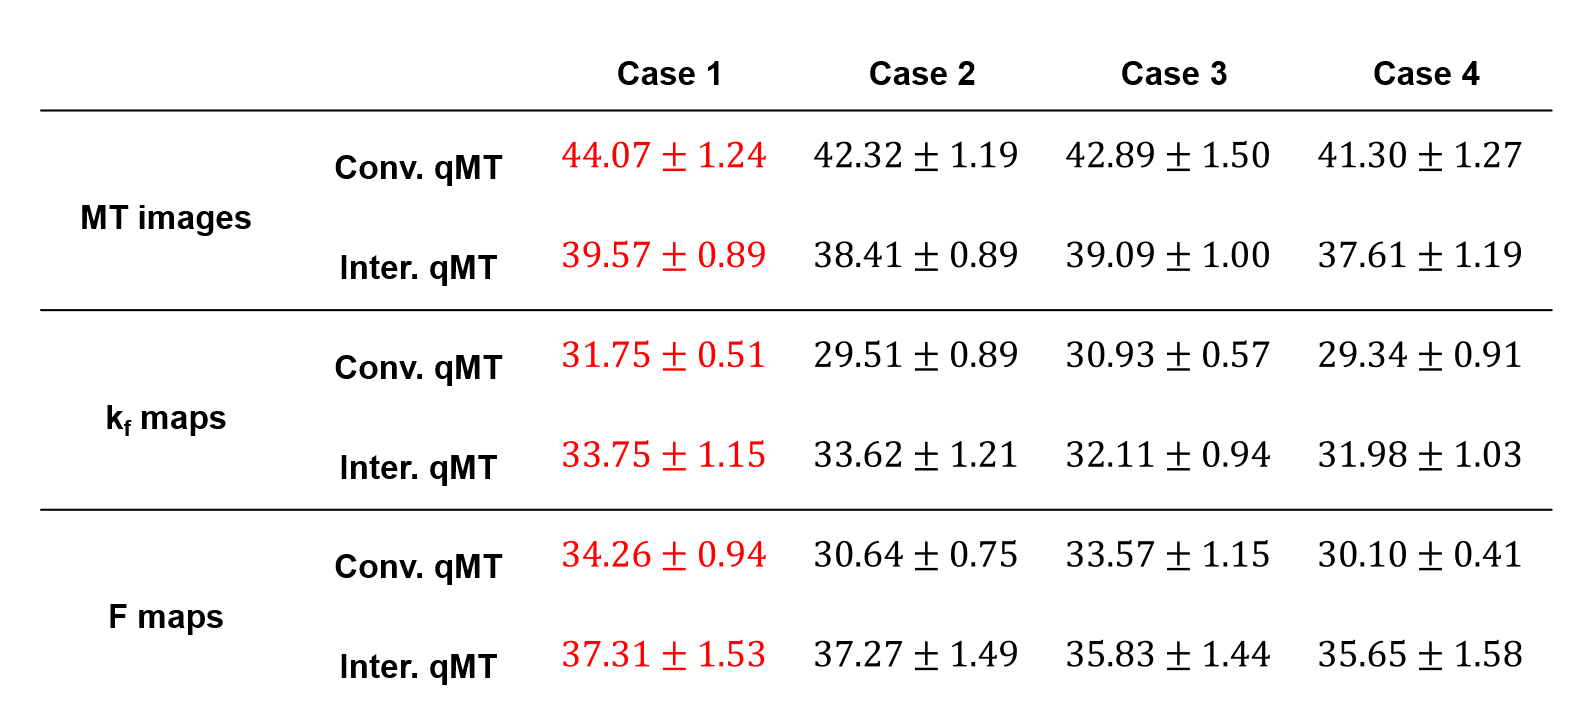
Task: Select the MT images row group label
Action: coord(166,218)
